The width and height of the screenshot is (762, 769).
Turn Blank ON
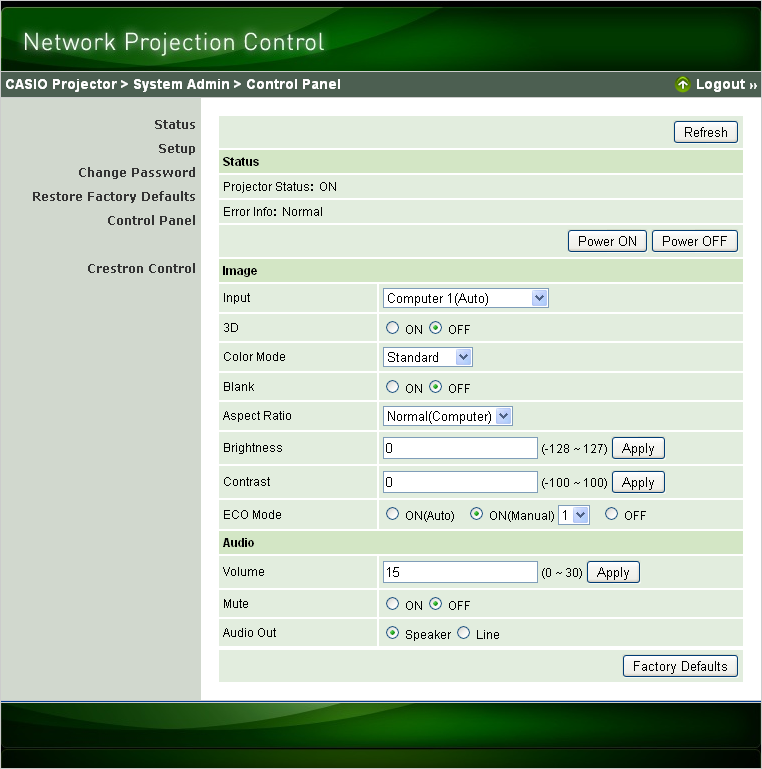(392, 387)
